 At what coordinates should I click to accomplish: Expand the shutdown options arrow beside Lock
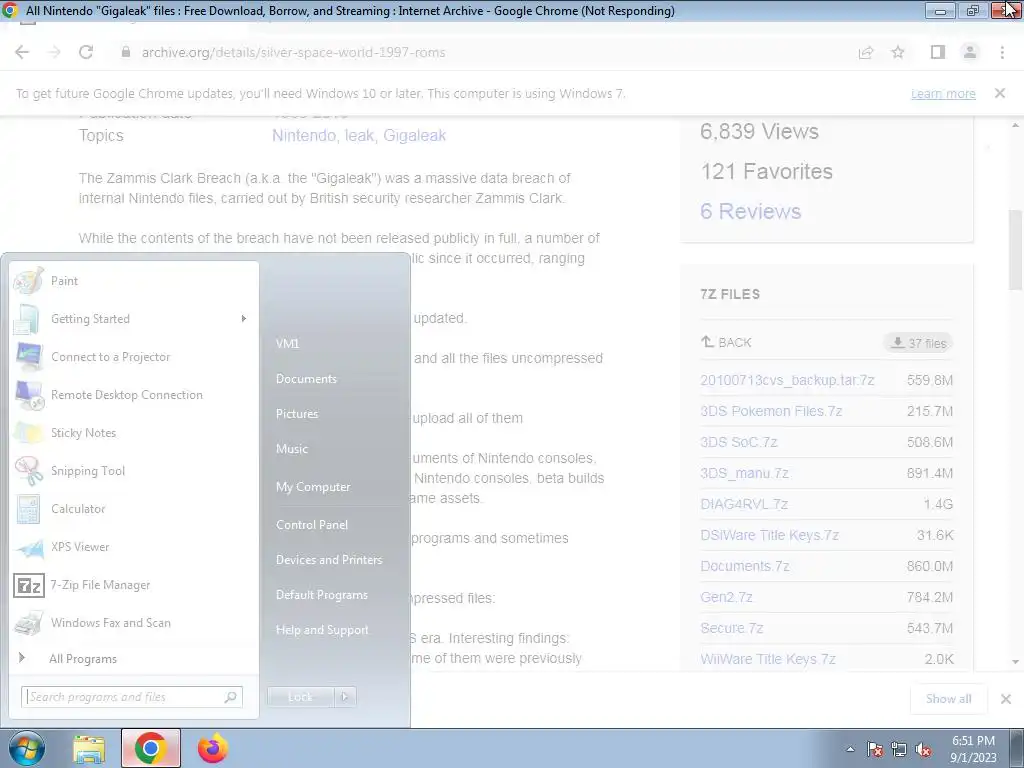[345, 697]
